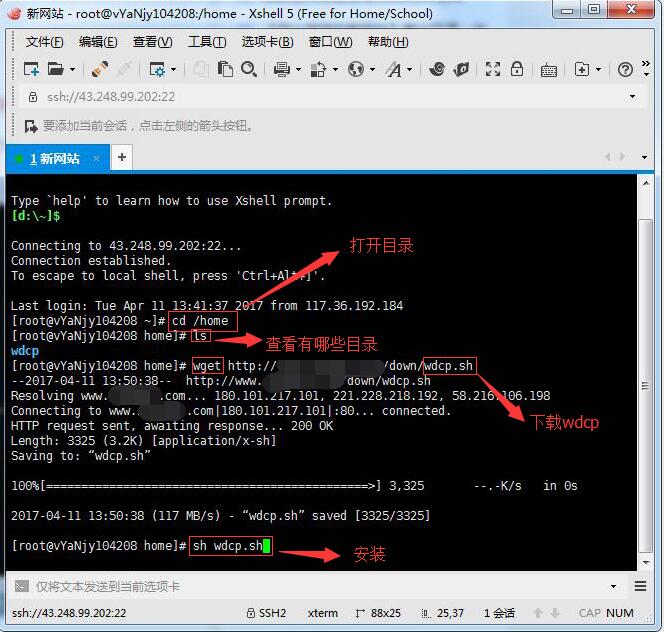Image resolution: width=664 pixels, height=632 pixels.
Task: Click the status bar up arrow
Action: point(538,613)
